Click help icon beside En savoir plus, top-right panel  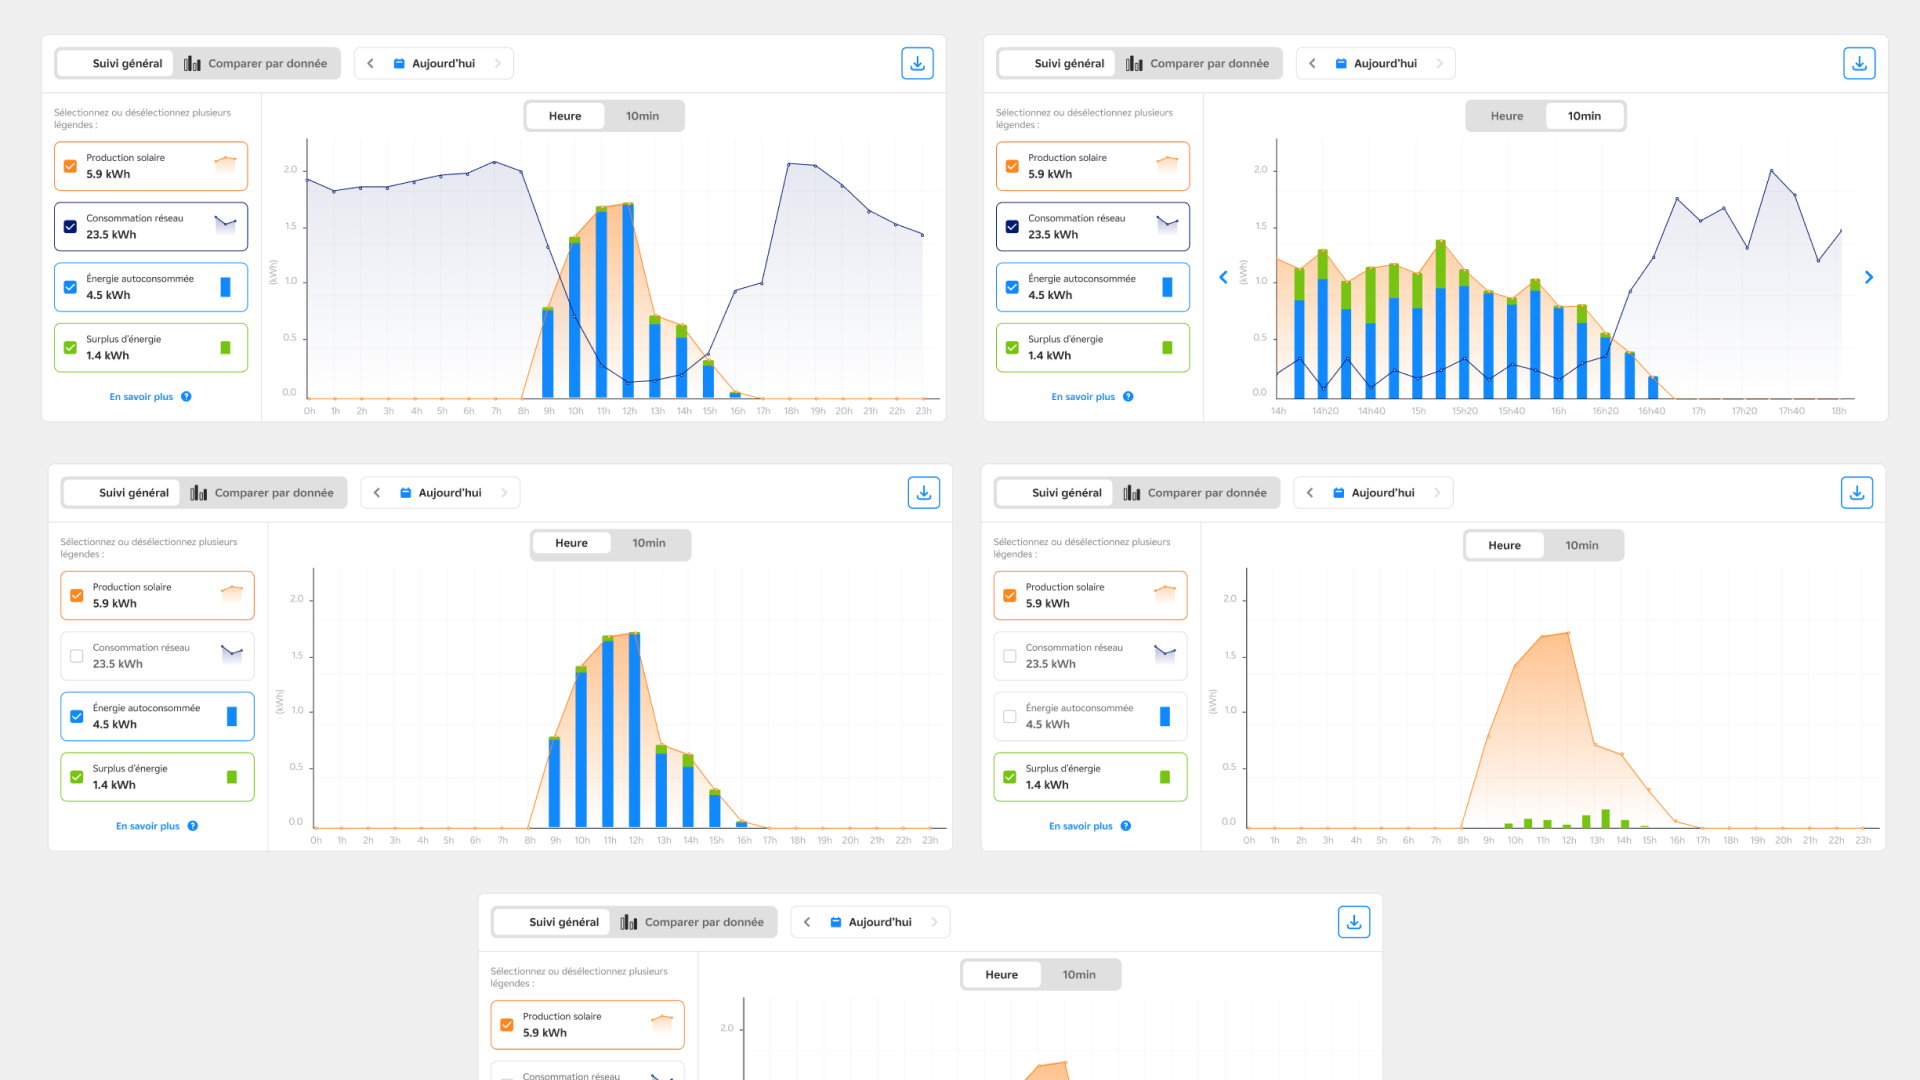click(1128, 397)
